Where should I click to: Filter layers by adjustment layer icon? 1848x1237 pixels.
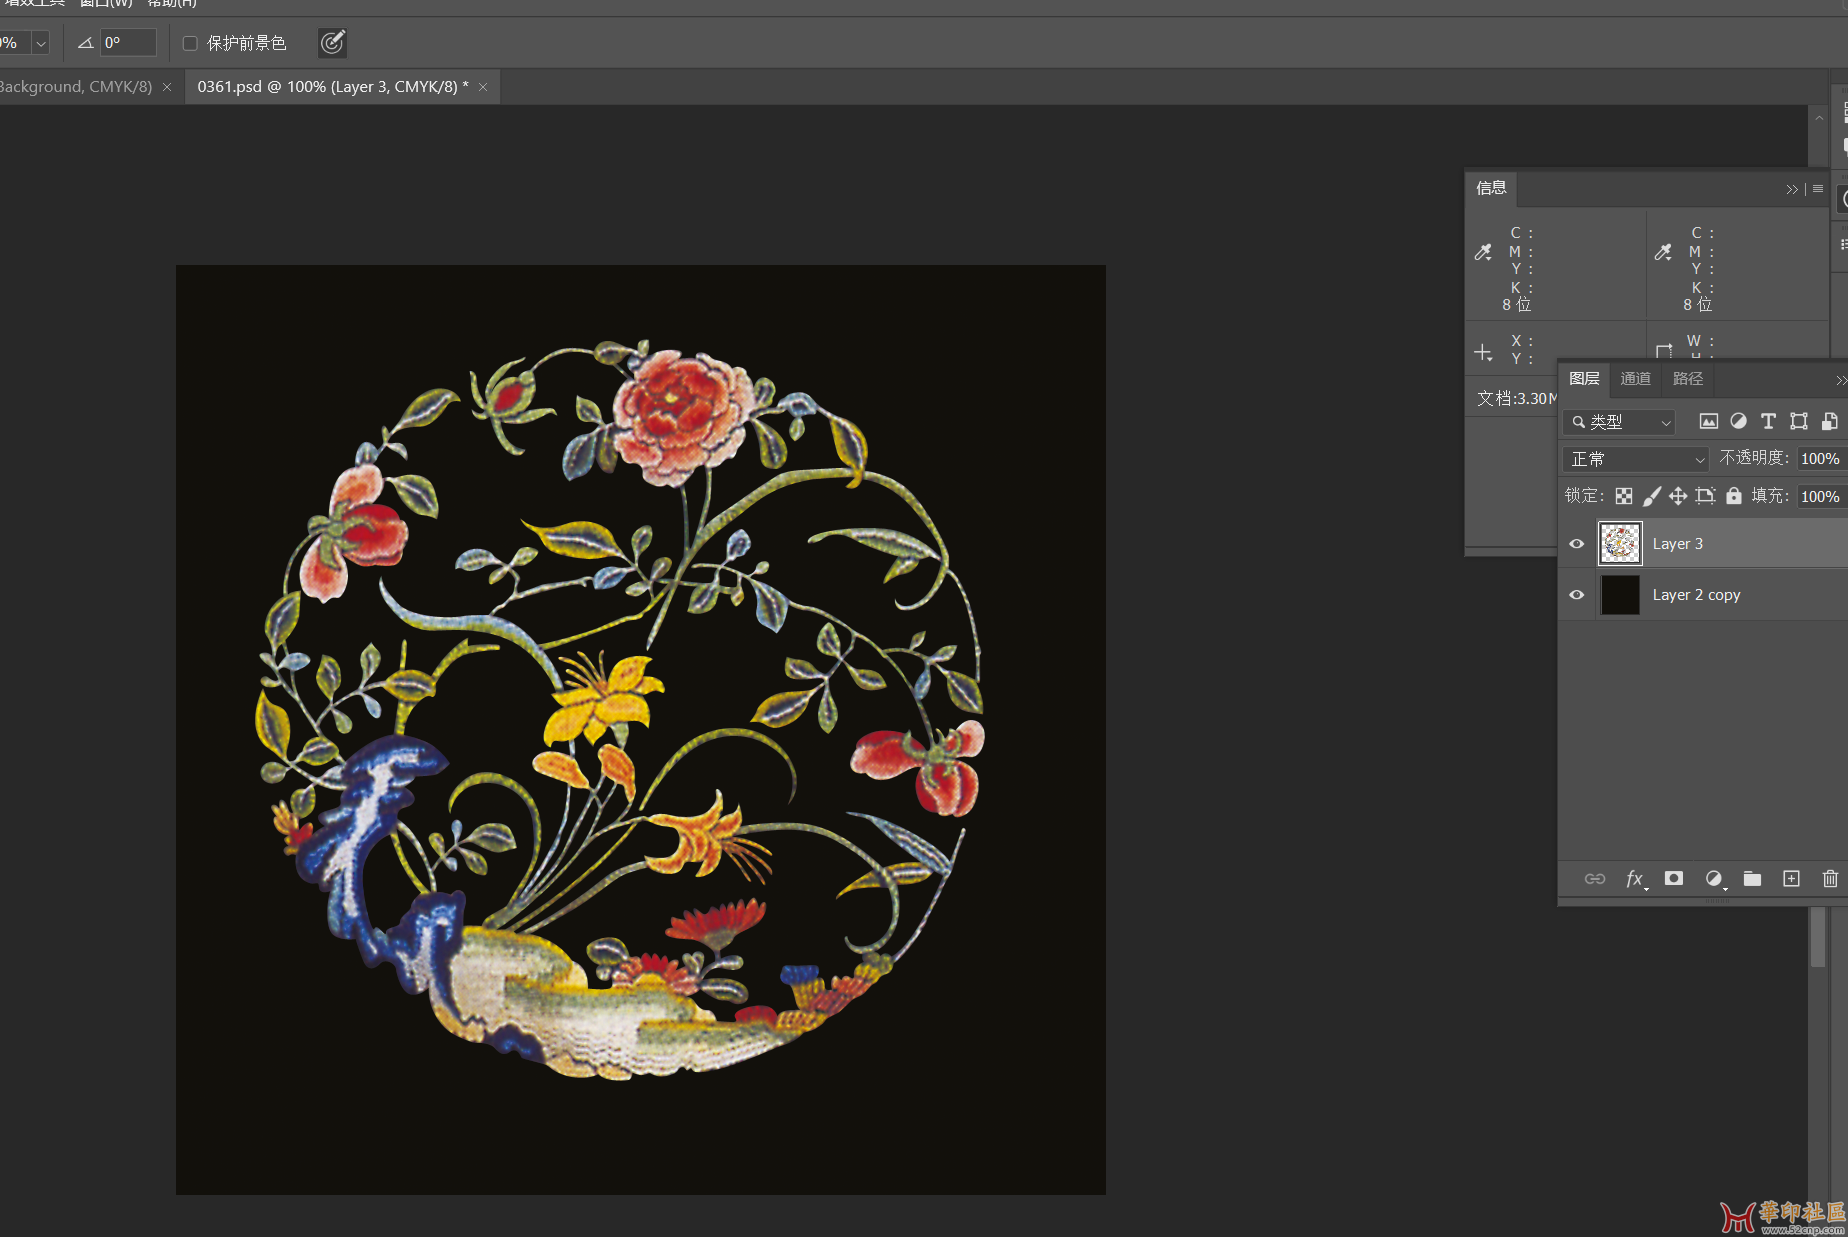tap(1739, 421)
